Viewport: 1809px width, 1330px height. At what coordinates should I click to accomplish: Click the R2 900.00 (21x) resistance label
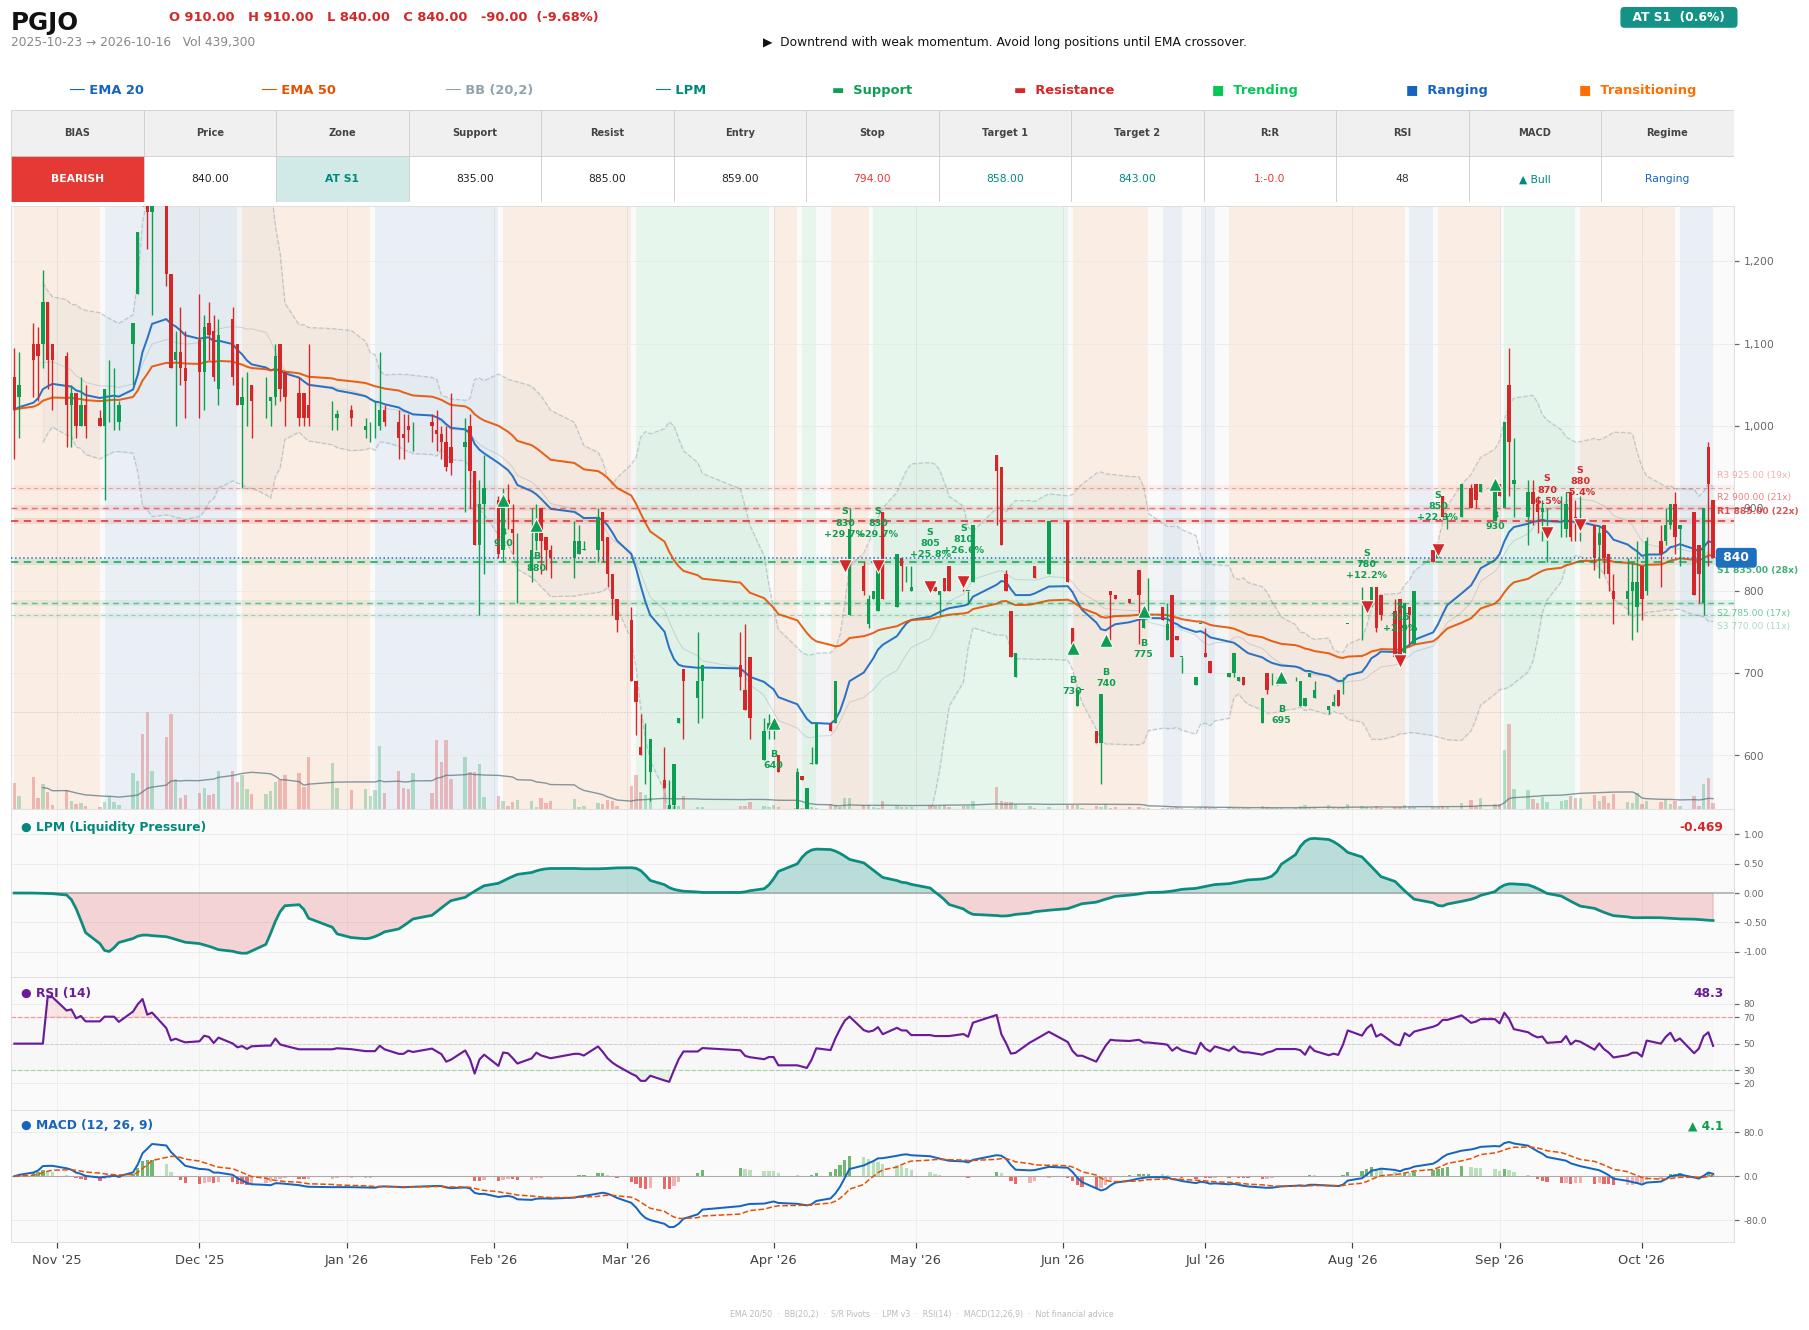coord(1754,497)
